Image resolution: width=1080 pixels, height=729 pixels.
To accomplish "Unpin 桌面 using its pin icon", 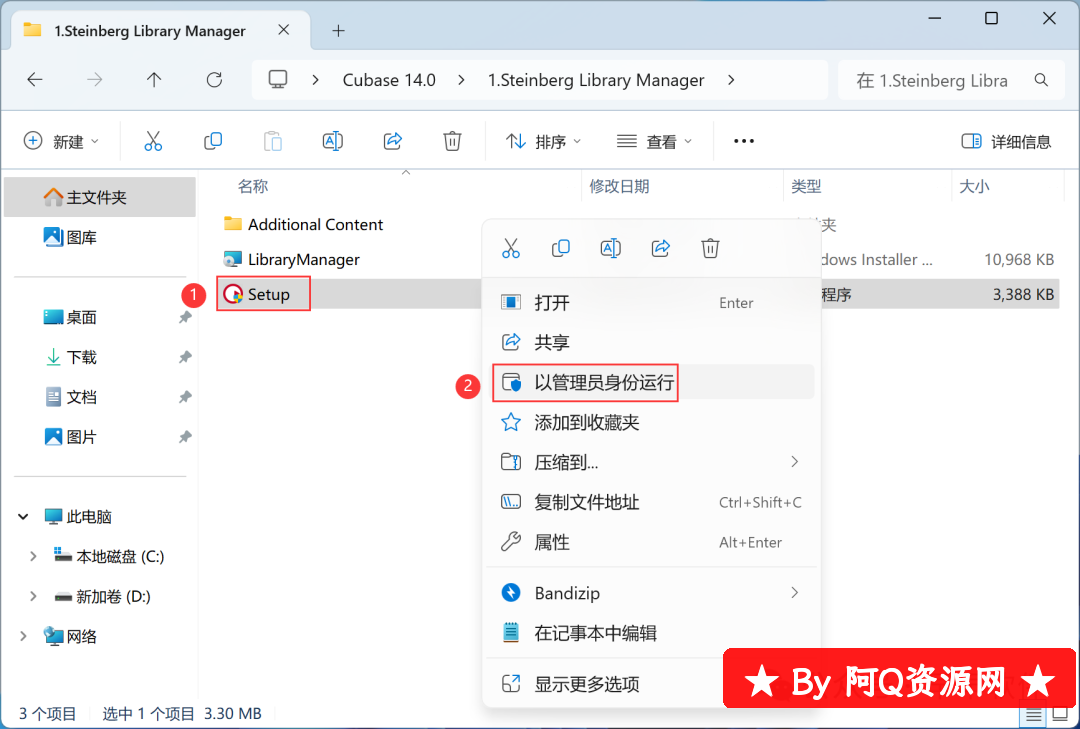I will click(185, 317).
